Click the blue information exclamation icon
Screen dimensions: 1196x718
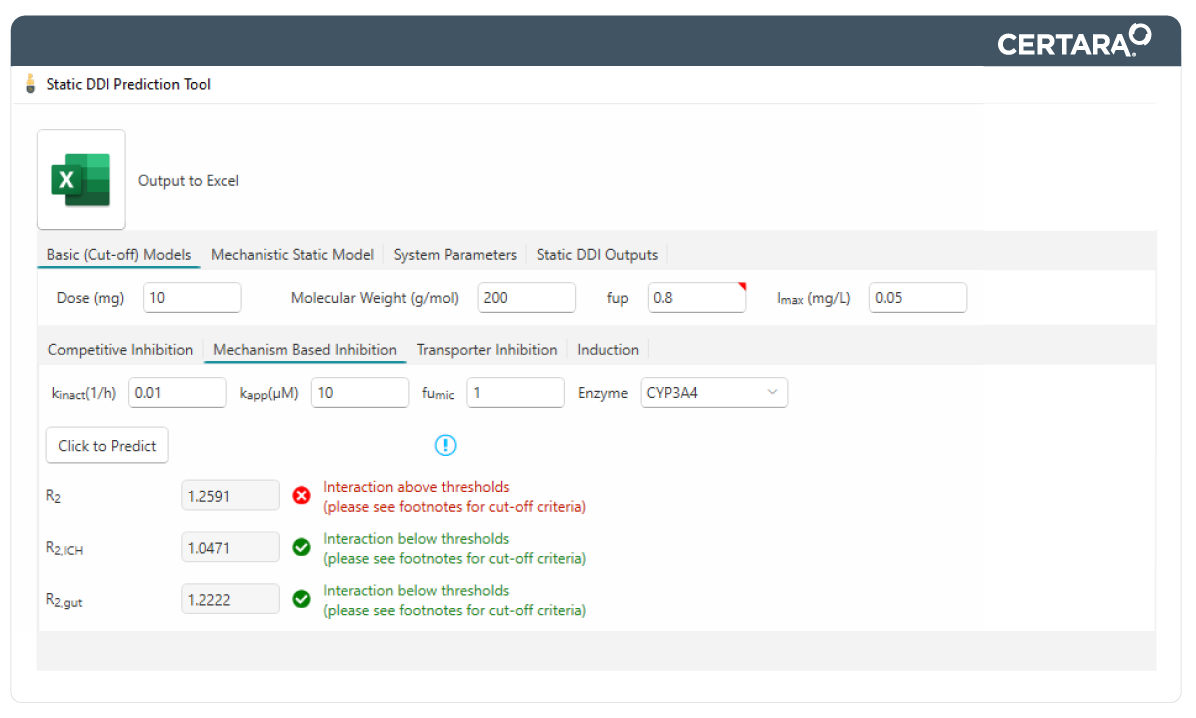pyautogui.click(x=446, y=445)
